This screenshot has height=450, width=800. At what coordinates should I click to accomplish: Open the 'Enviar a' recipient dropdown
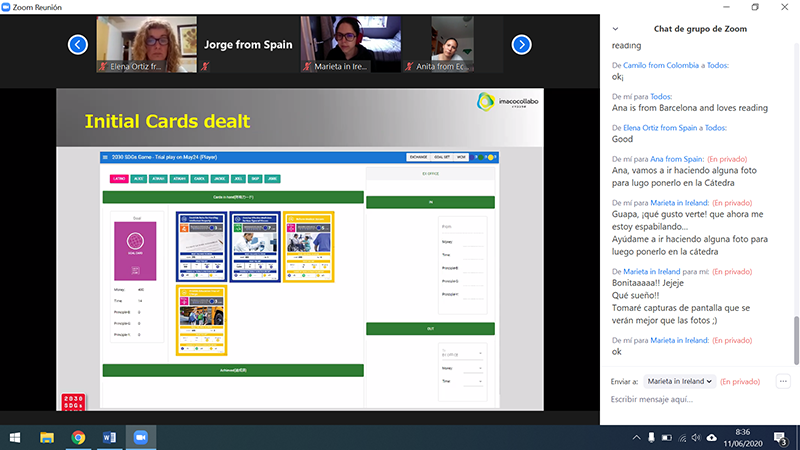coord(681,381)
